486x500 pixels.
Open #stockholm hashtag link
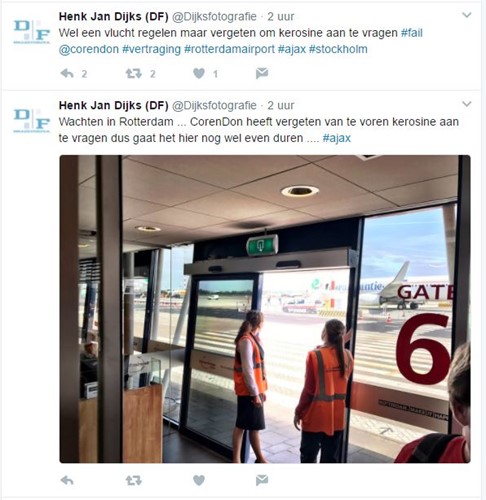tap(338, 49)
